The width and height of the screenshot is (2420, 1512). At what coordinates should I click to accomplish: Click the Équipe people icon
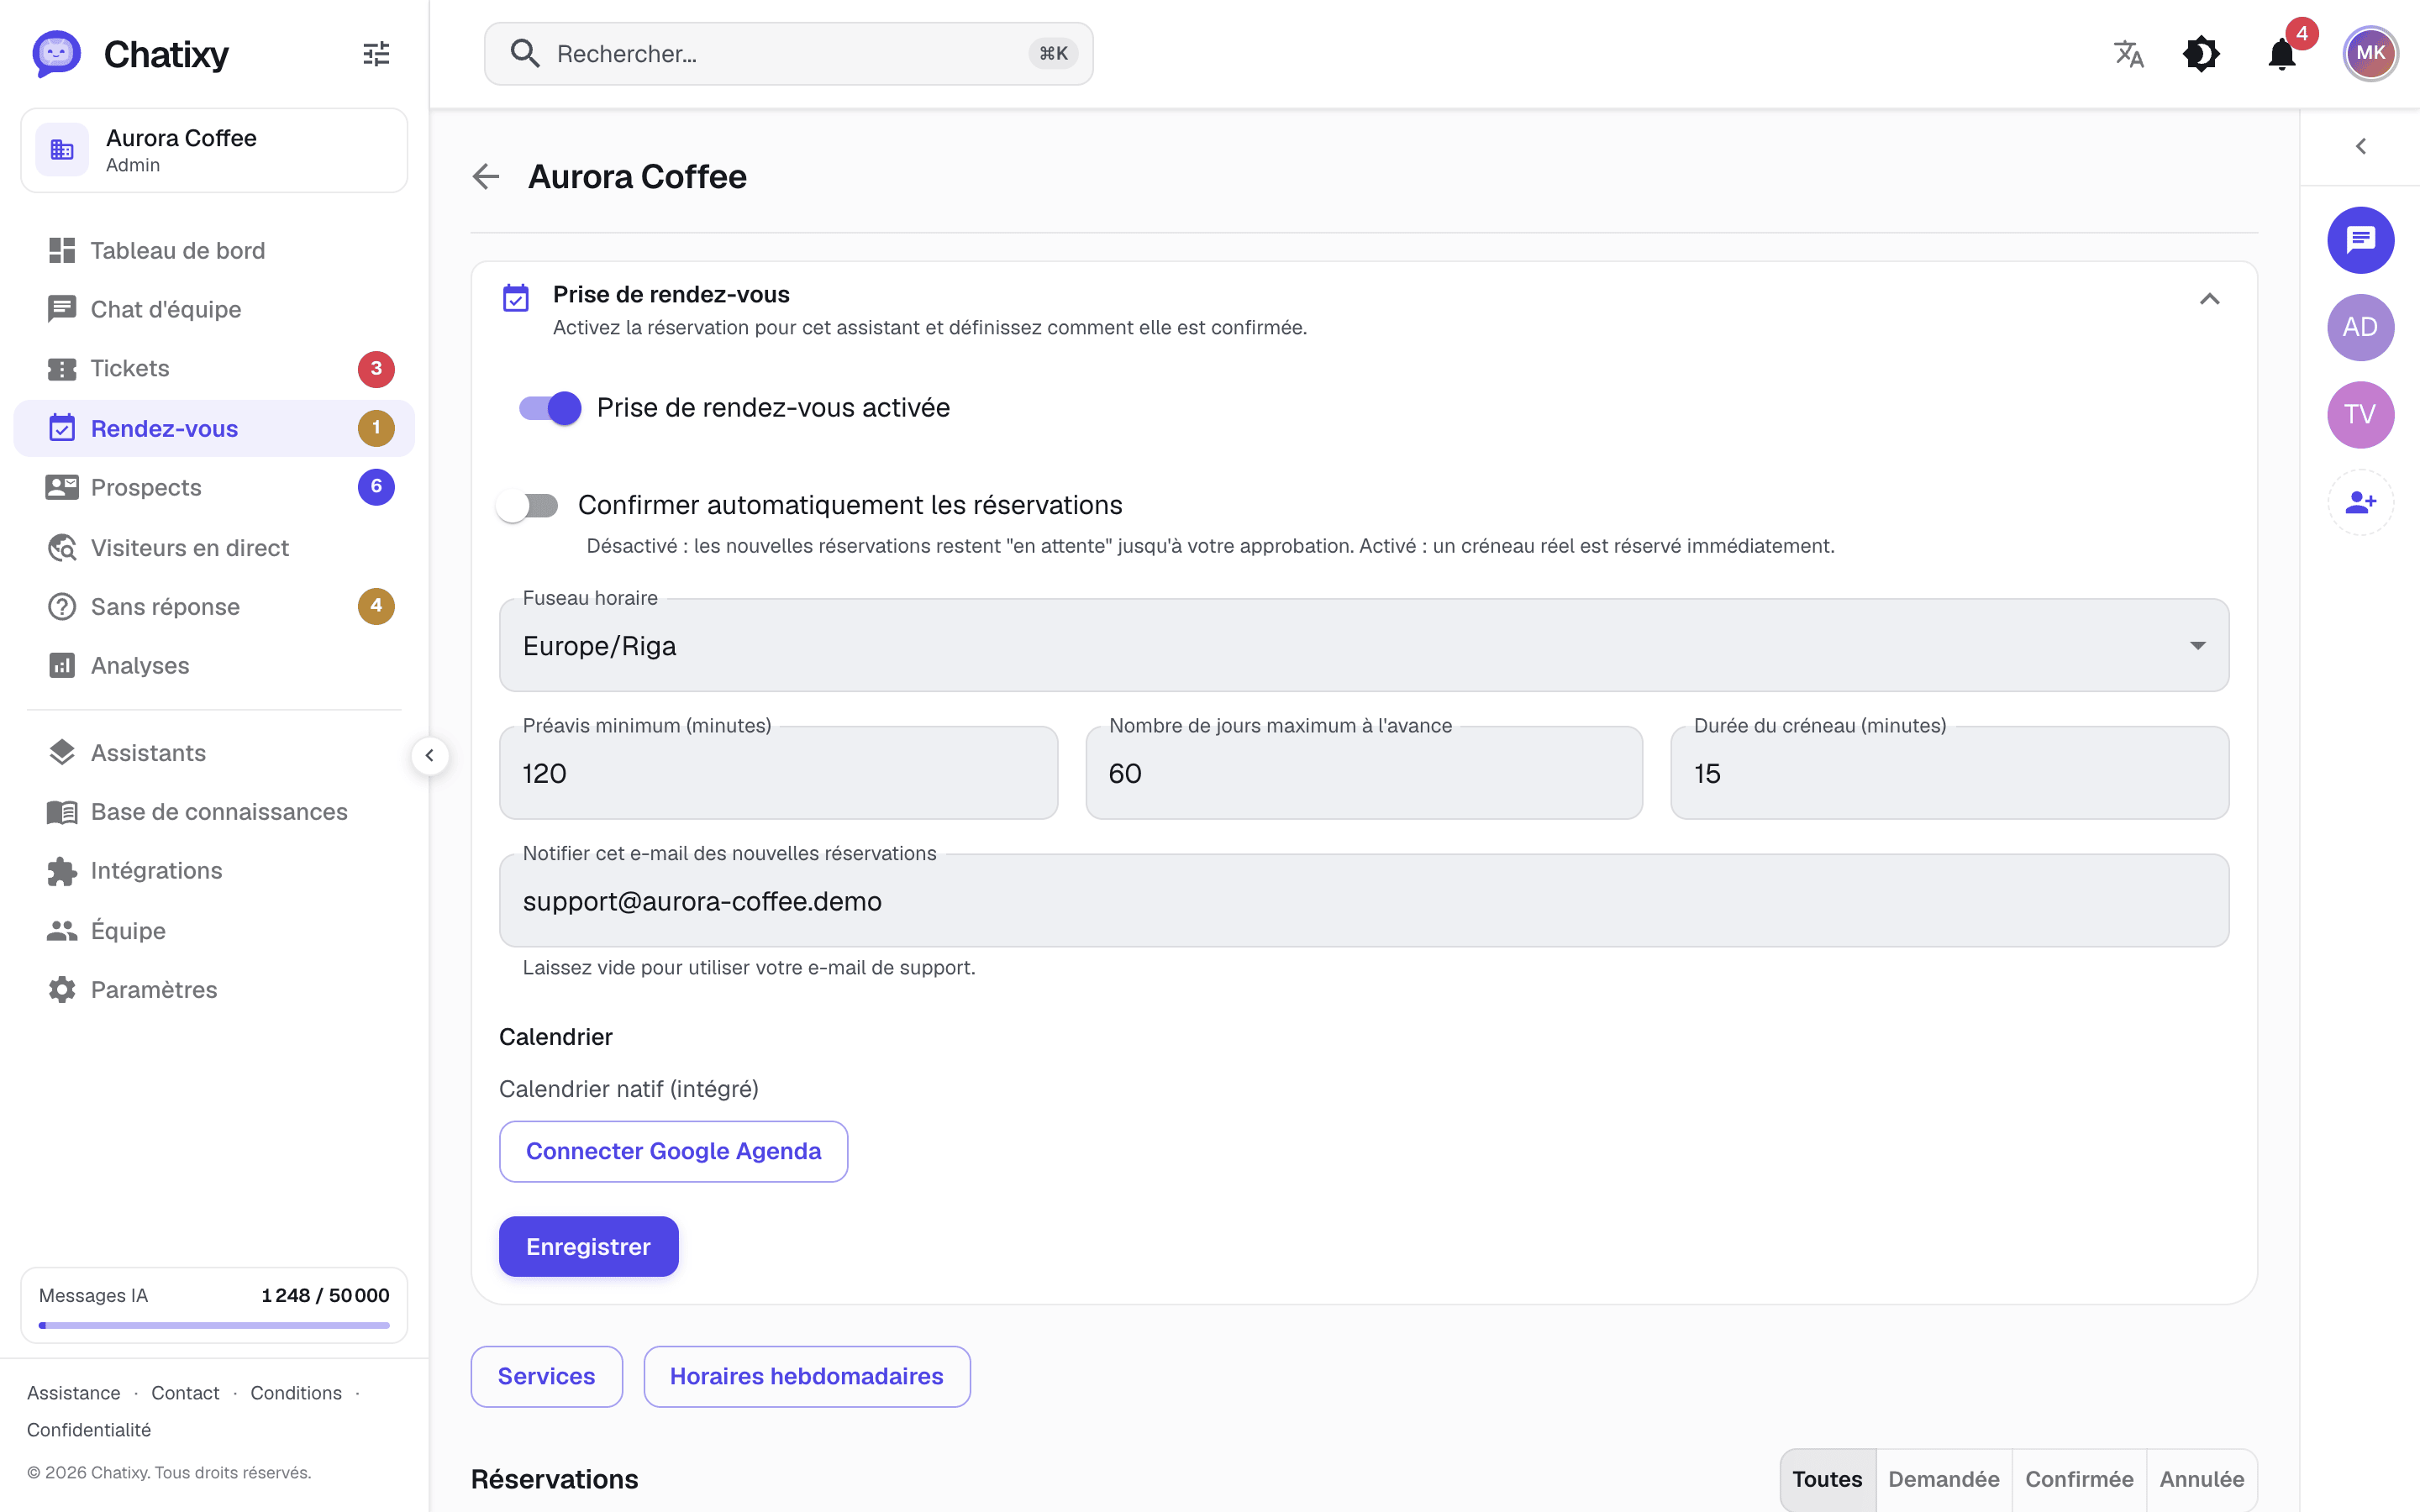click(62, 930)
